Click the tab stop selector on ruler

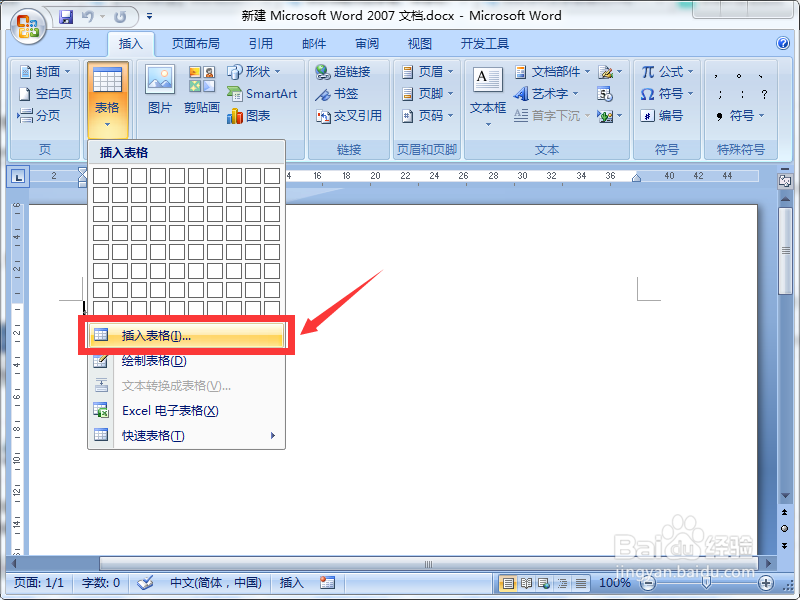[x=18, y=177]
